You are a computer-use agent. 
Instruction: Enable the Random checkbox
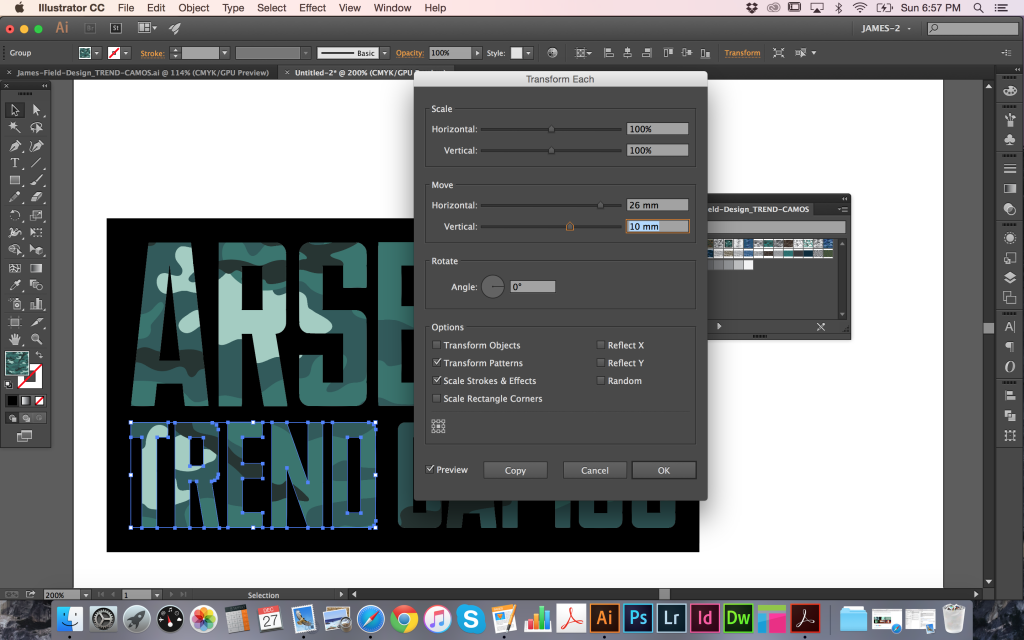601,380
